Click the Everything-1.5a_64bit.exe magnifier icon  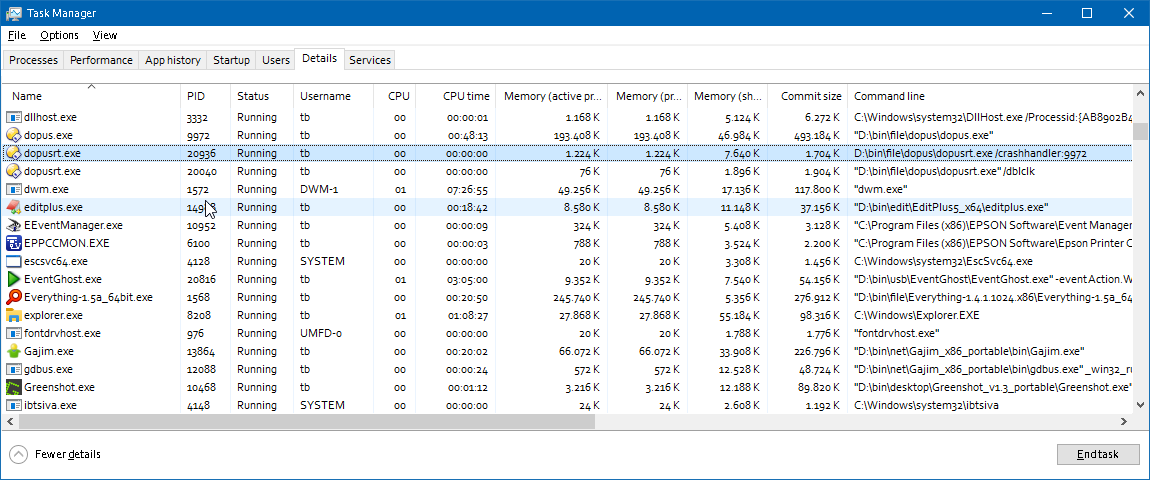(x=14, y=297)
